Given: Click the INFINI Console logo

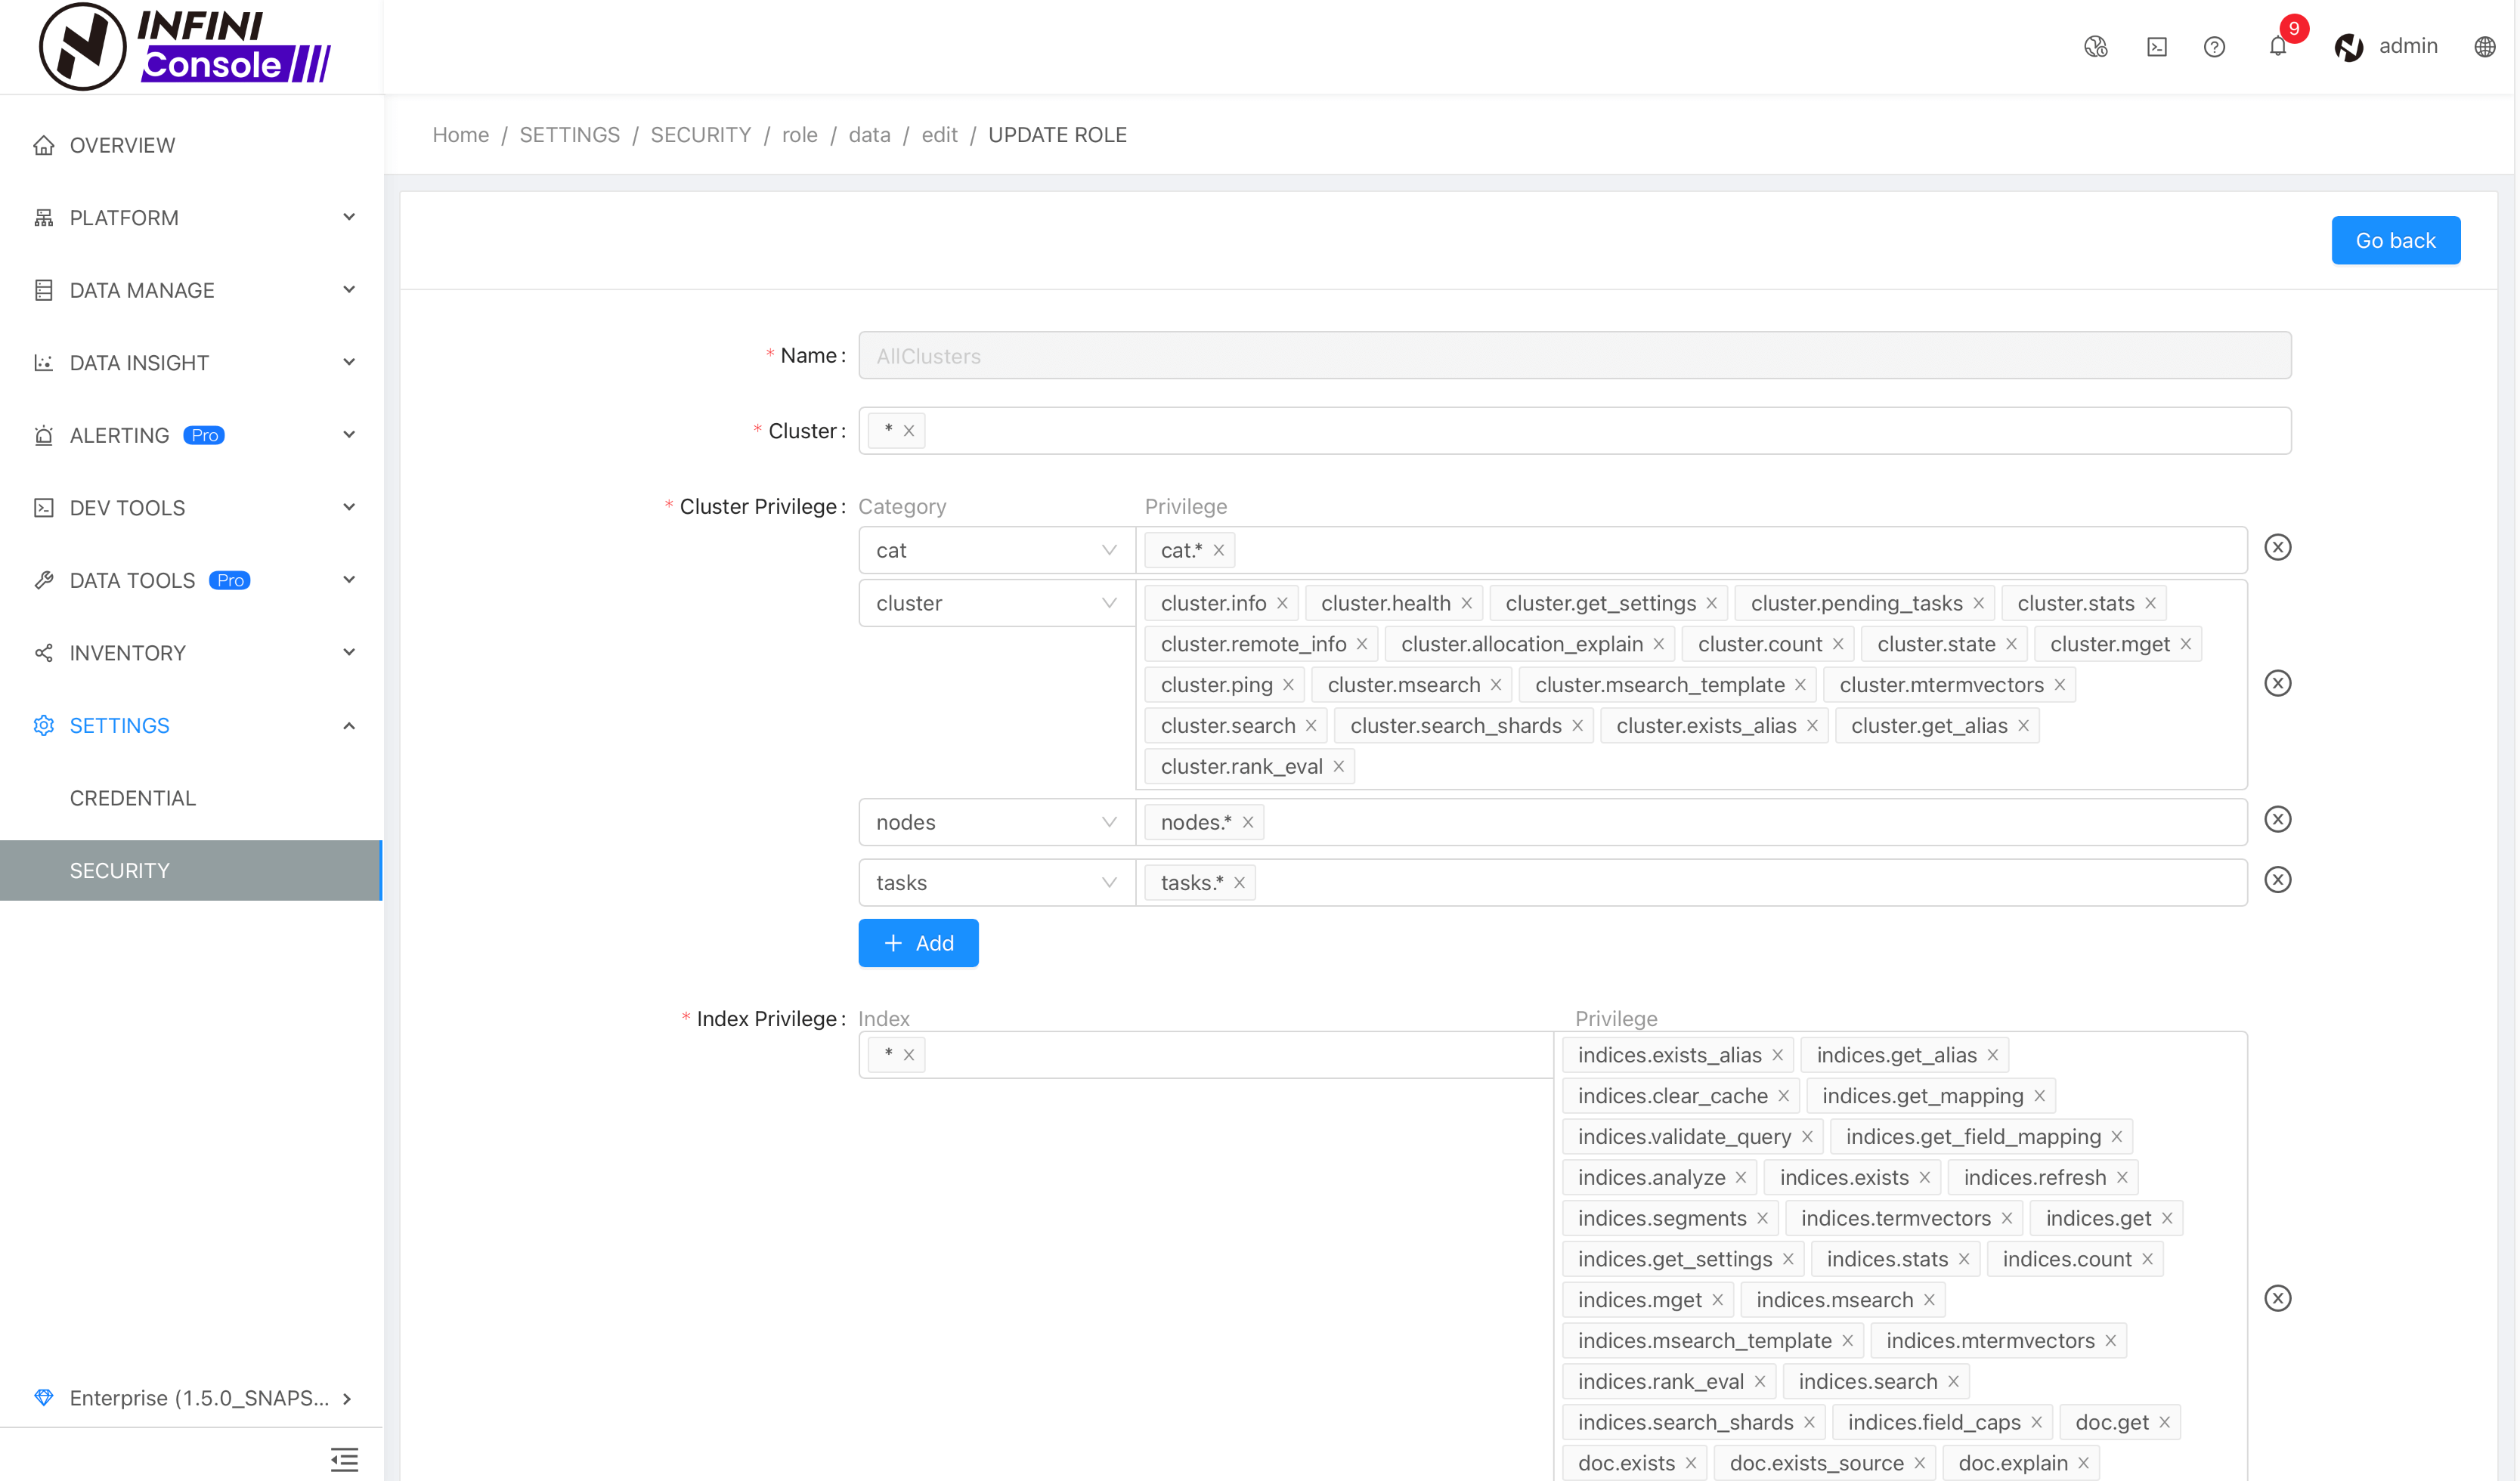Looking at the screenshot, I should (185, 46).
